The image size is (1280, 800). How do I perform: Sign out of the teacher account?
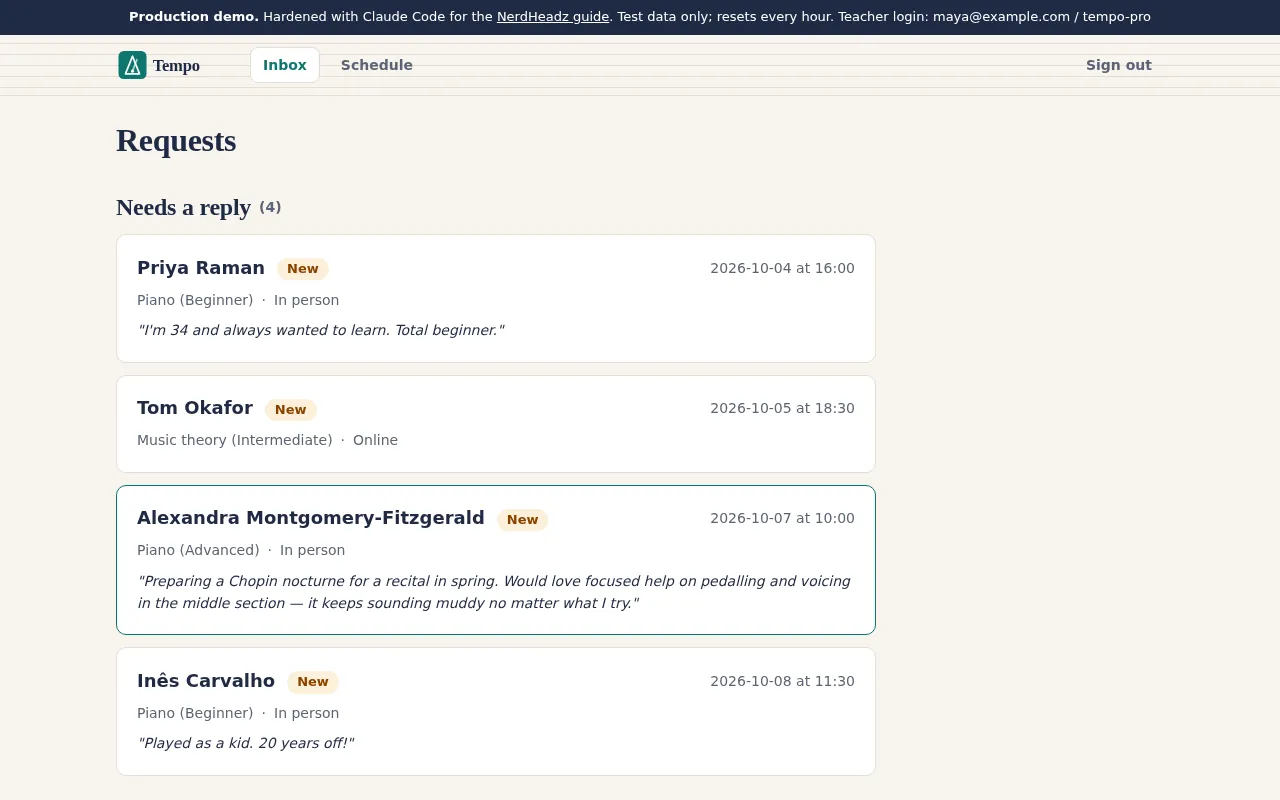click(x=1119, y=65)
